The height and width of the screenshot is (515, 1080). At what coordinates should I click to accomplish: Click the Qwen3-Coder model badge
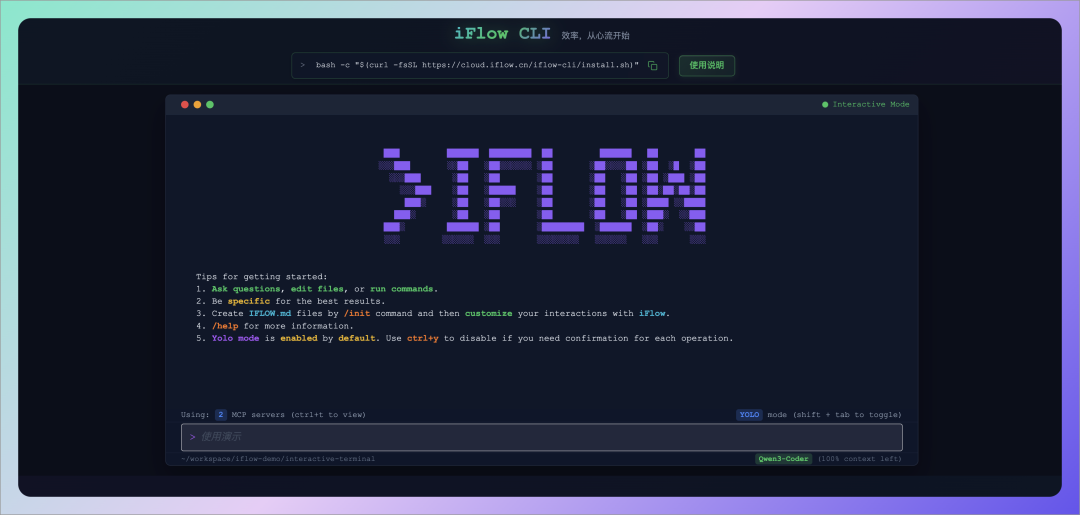click(784, 459)
